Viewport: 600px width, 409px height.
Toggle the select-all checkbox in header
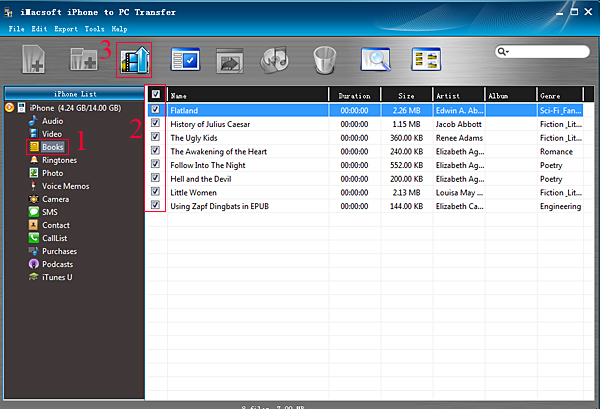tap(155, 94)
